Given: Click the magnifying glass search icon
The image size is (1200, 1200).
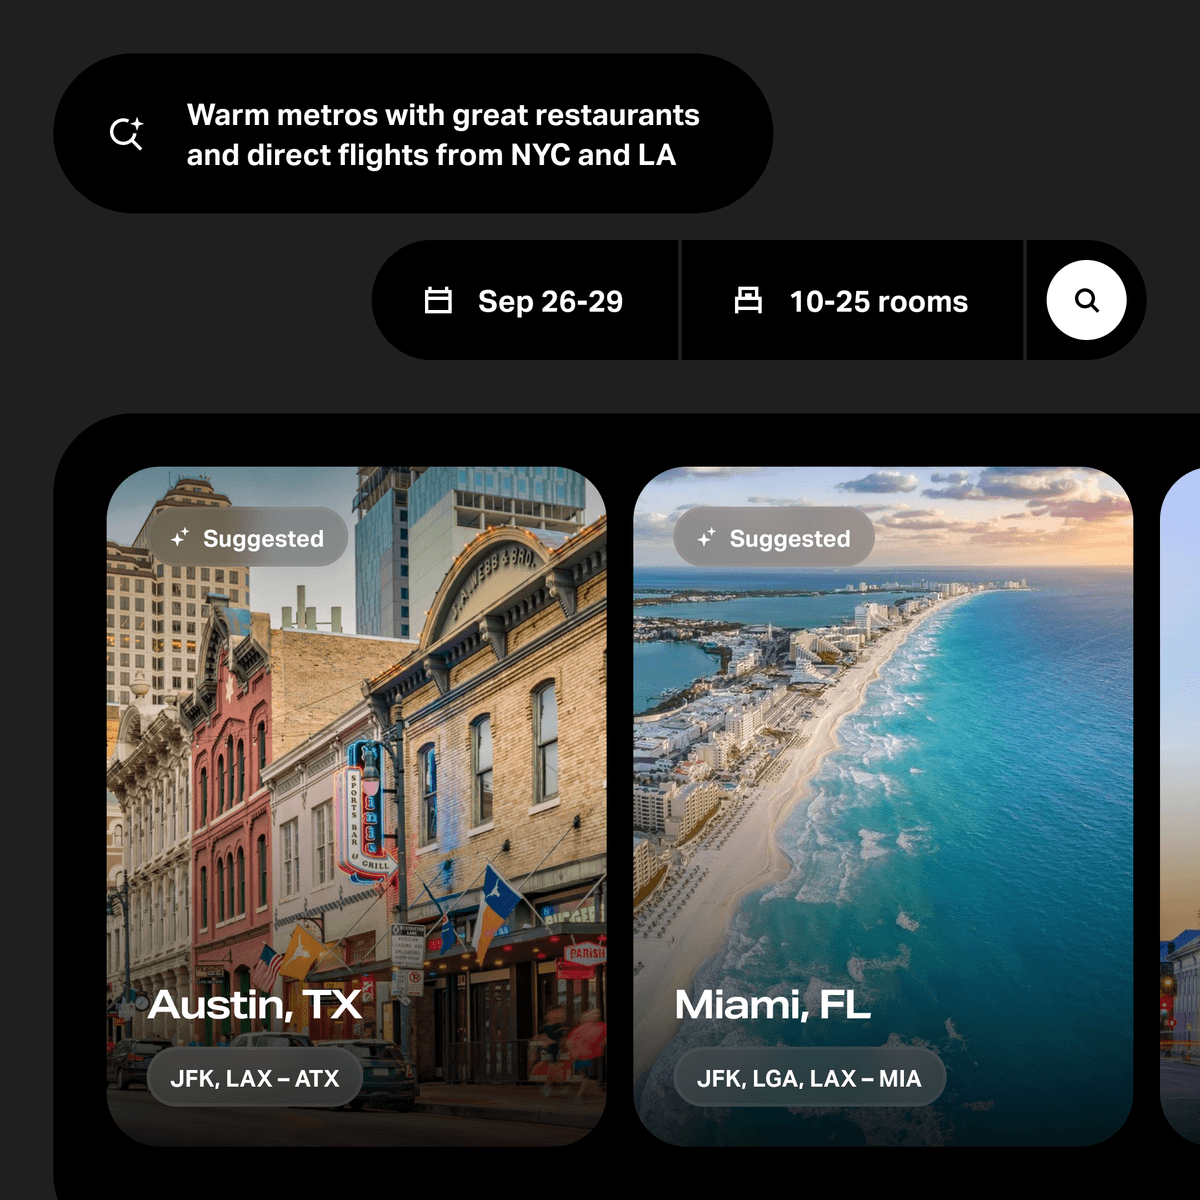Looking at the screenshot, I should (1087, 300).
